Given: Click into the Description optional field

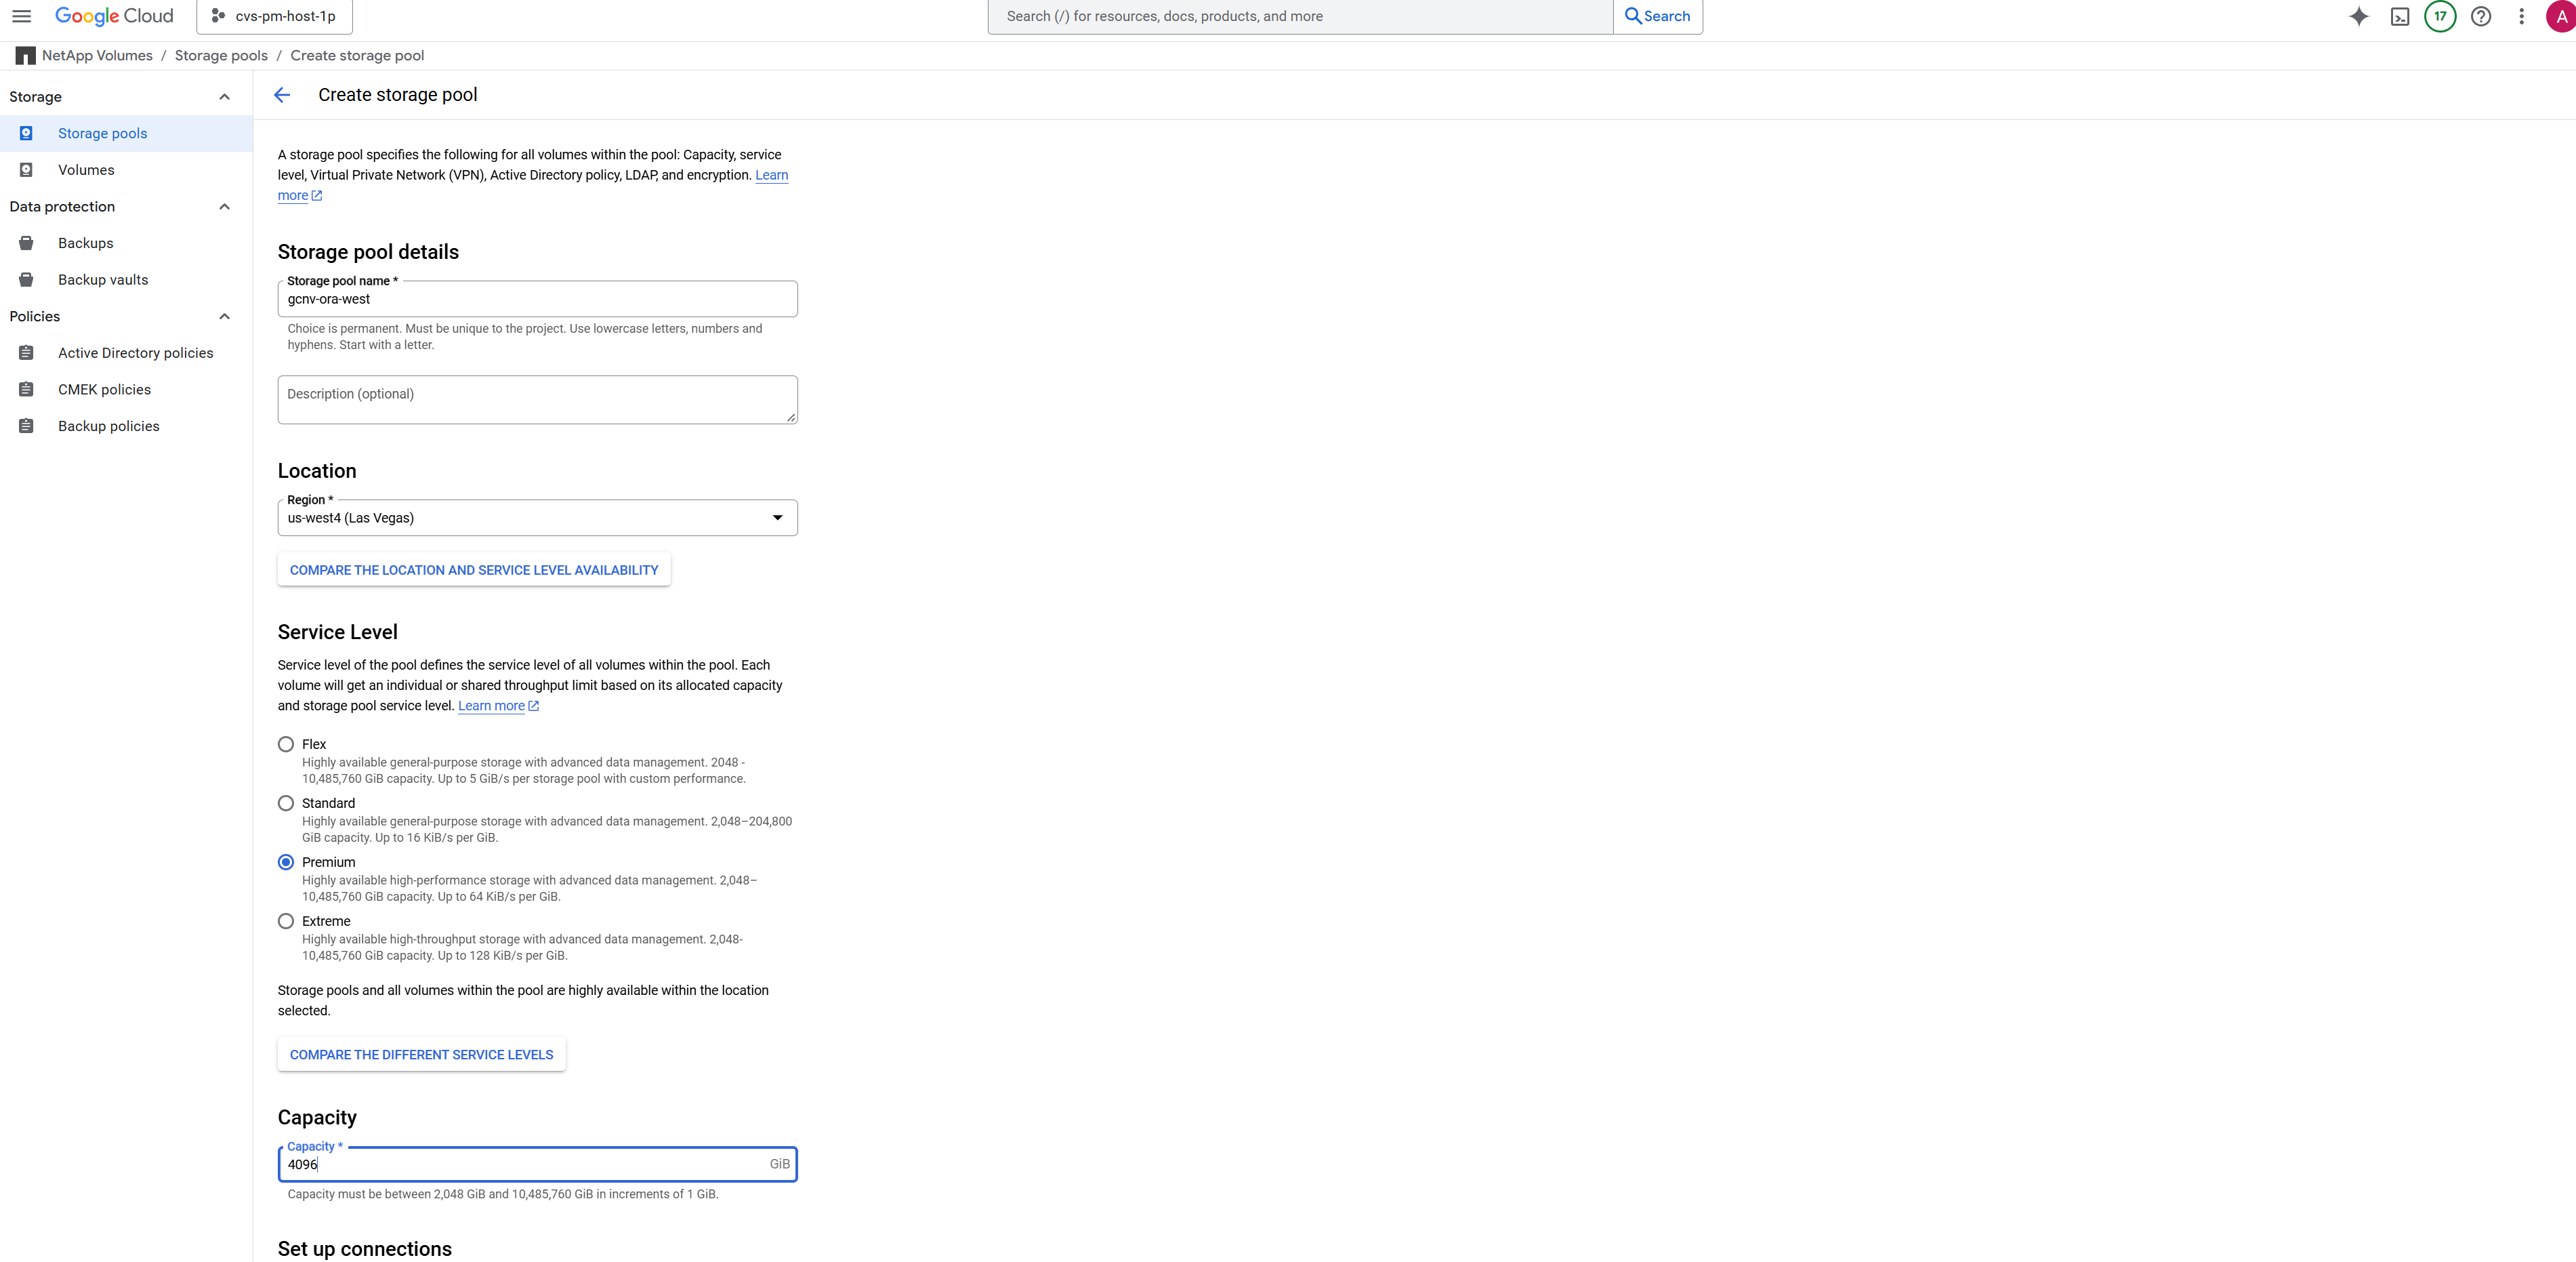Looking at the screenshot, I should pos(537,400).
